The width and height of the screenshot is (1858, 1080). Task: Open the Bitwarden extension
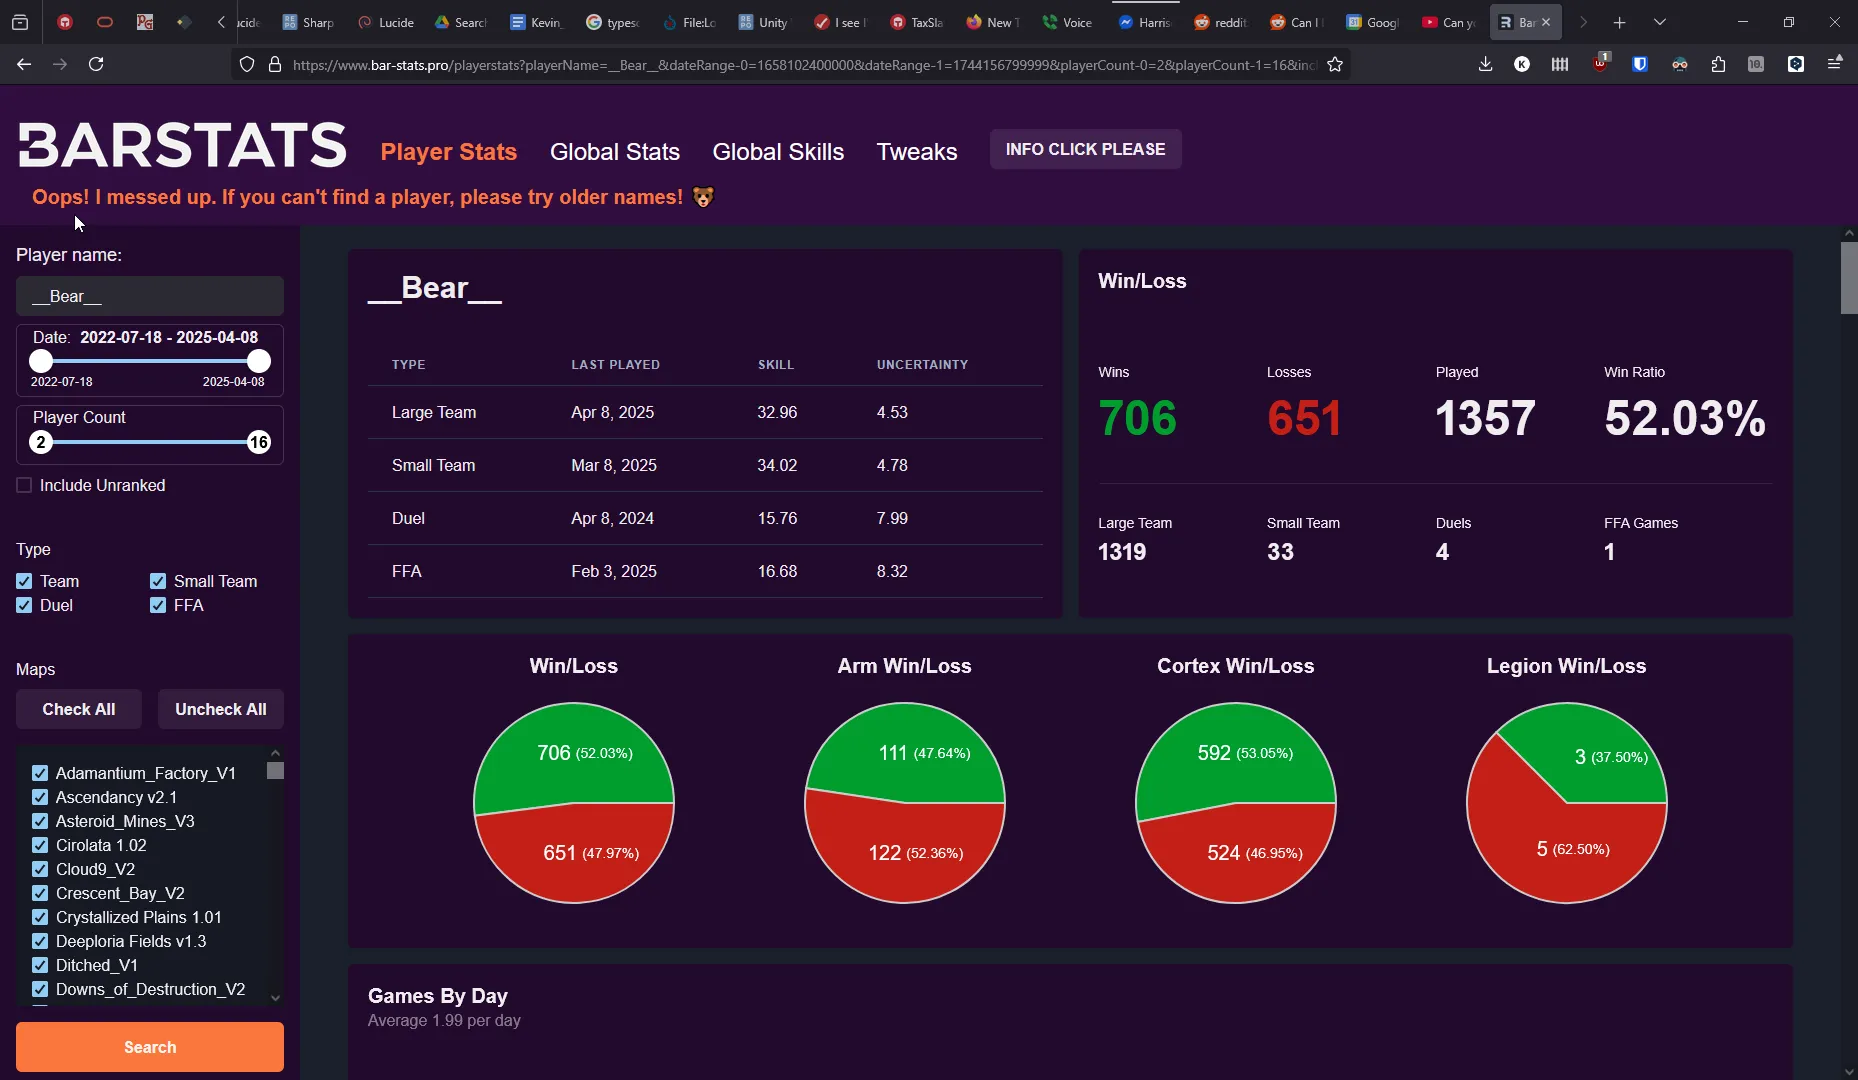[x=1640, y=64]
